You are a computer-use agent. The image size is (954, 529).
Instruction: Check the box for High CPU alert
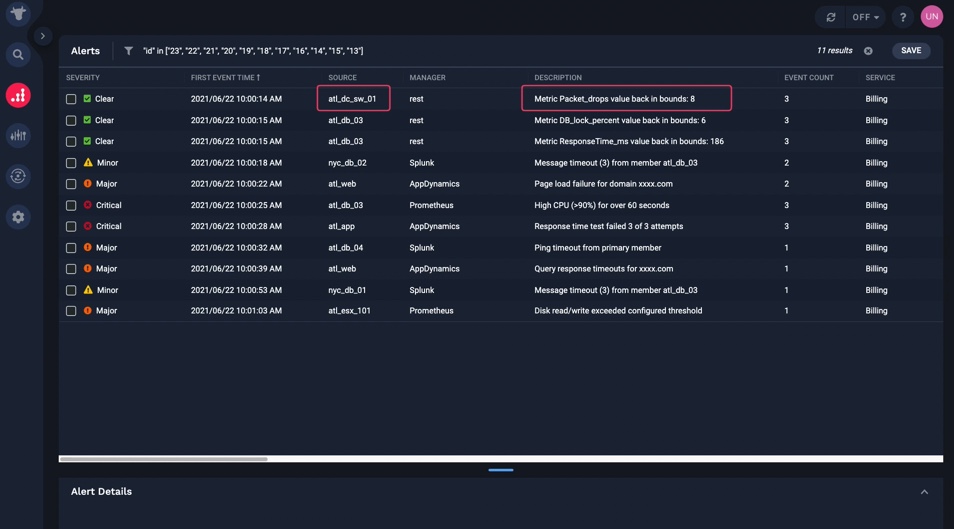(x=71, y=206)
